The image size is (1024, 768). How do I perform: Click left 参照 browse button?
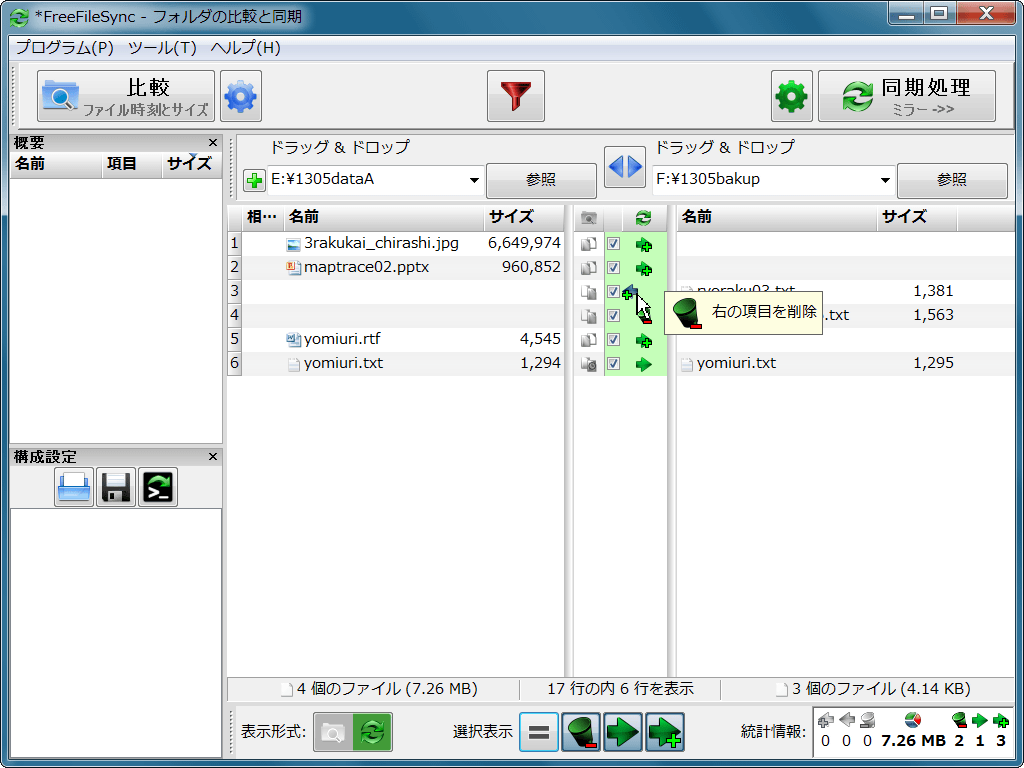click(x=541, y=180)
